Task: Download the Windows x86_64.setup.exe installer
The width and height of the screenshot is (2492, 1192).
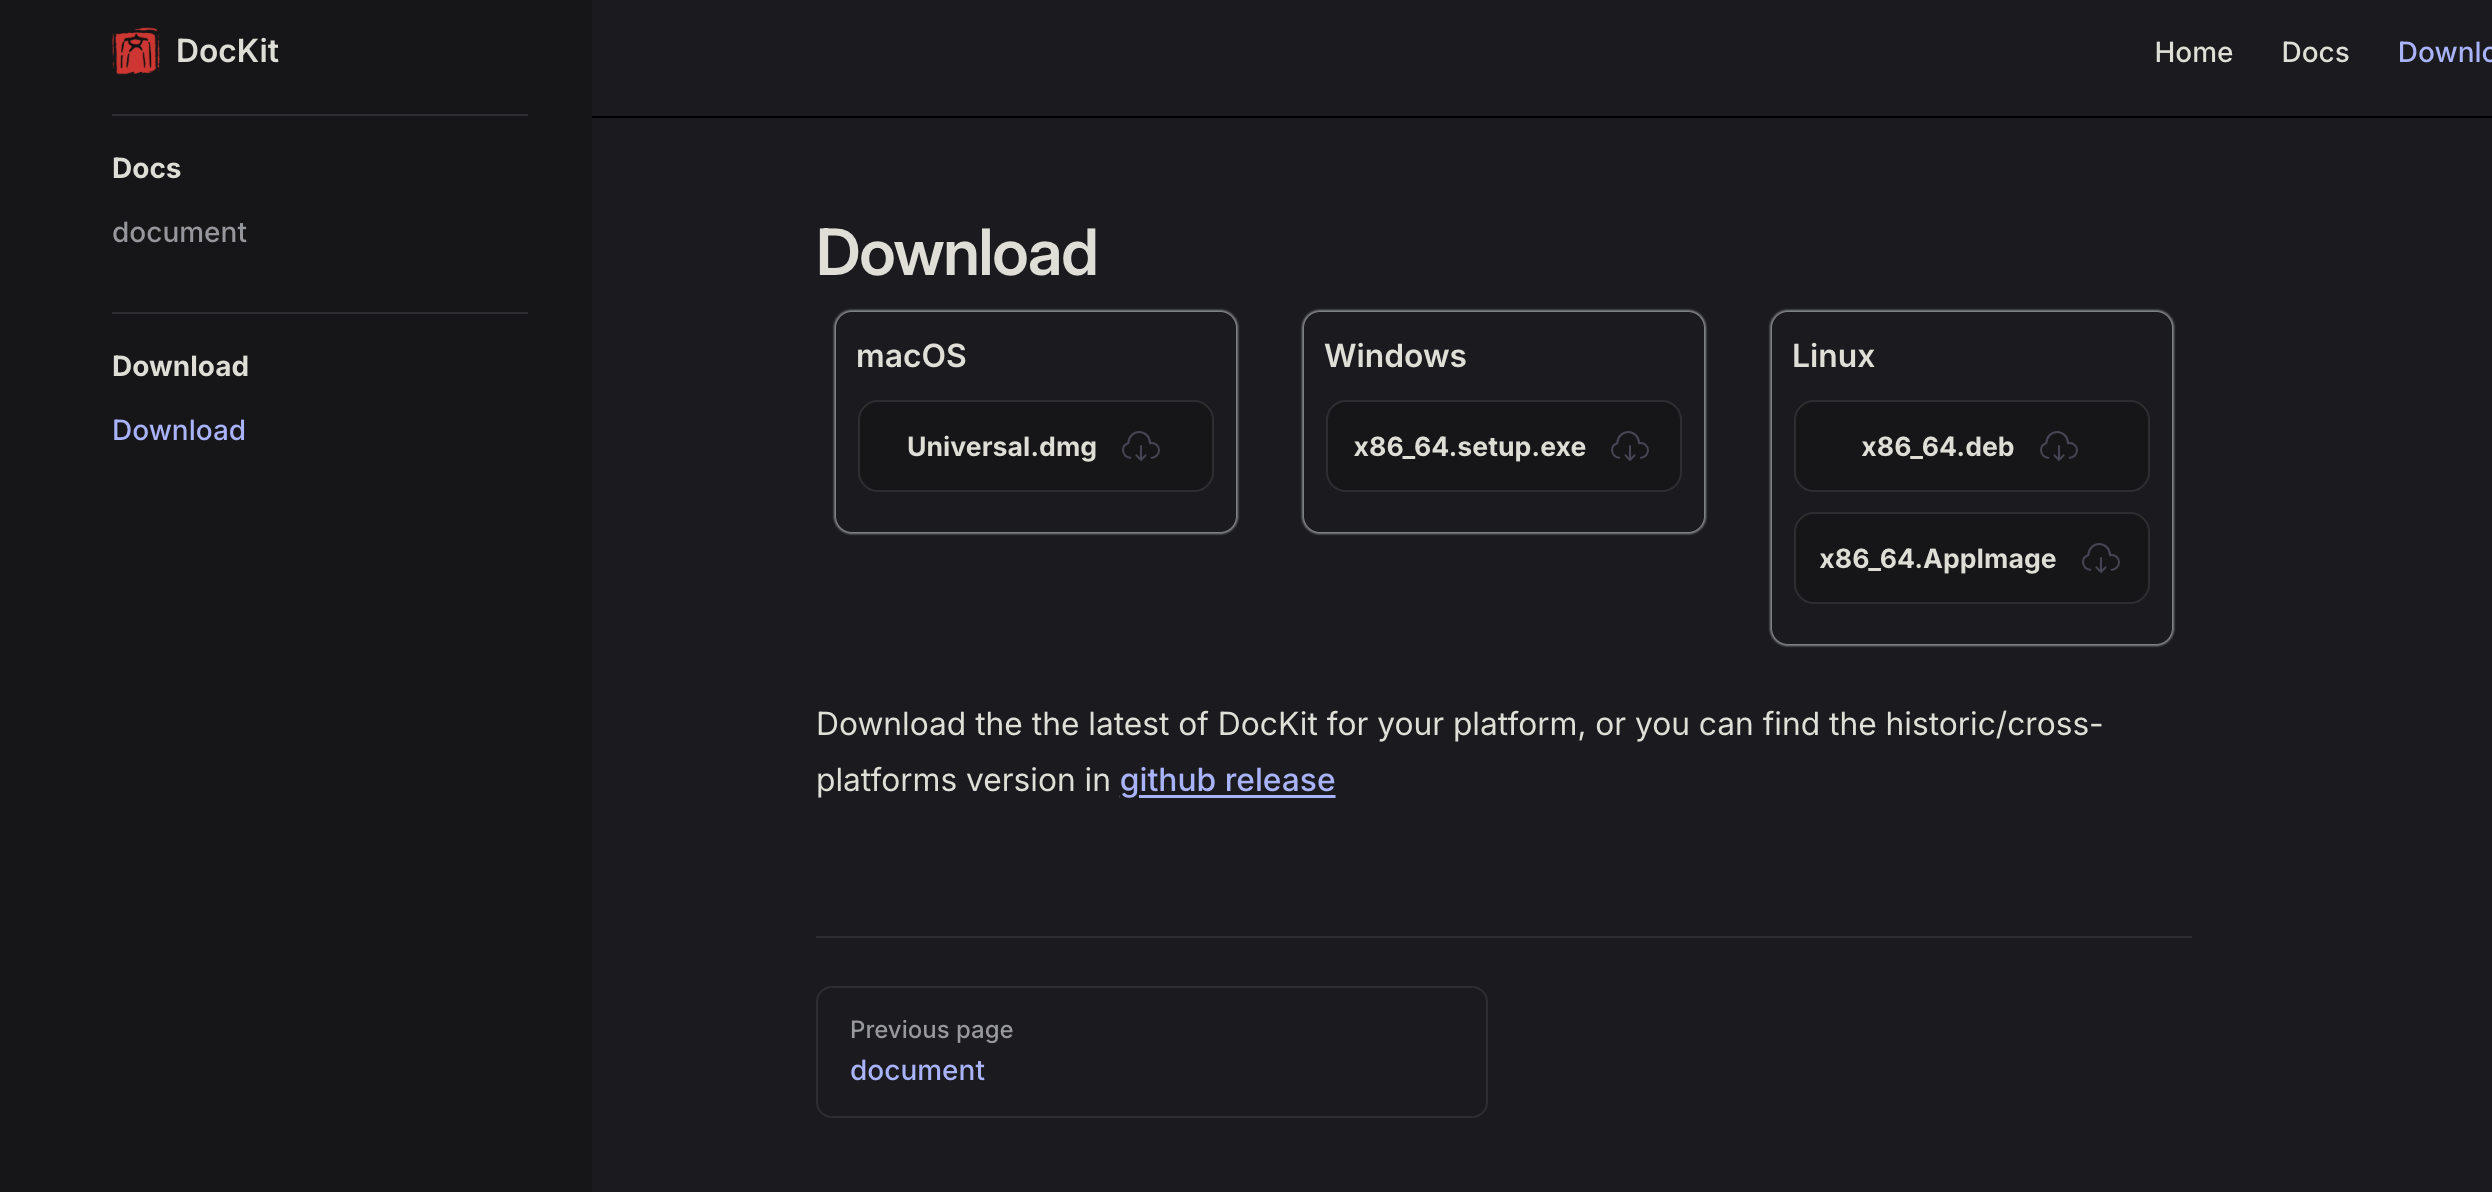Action: (x=1503, y=446)
